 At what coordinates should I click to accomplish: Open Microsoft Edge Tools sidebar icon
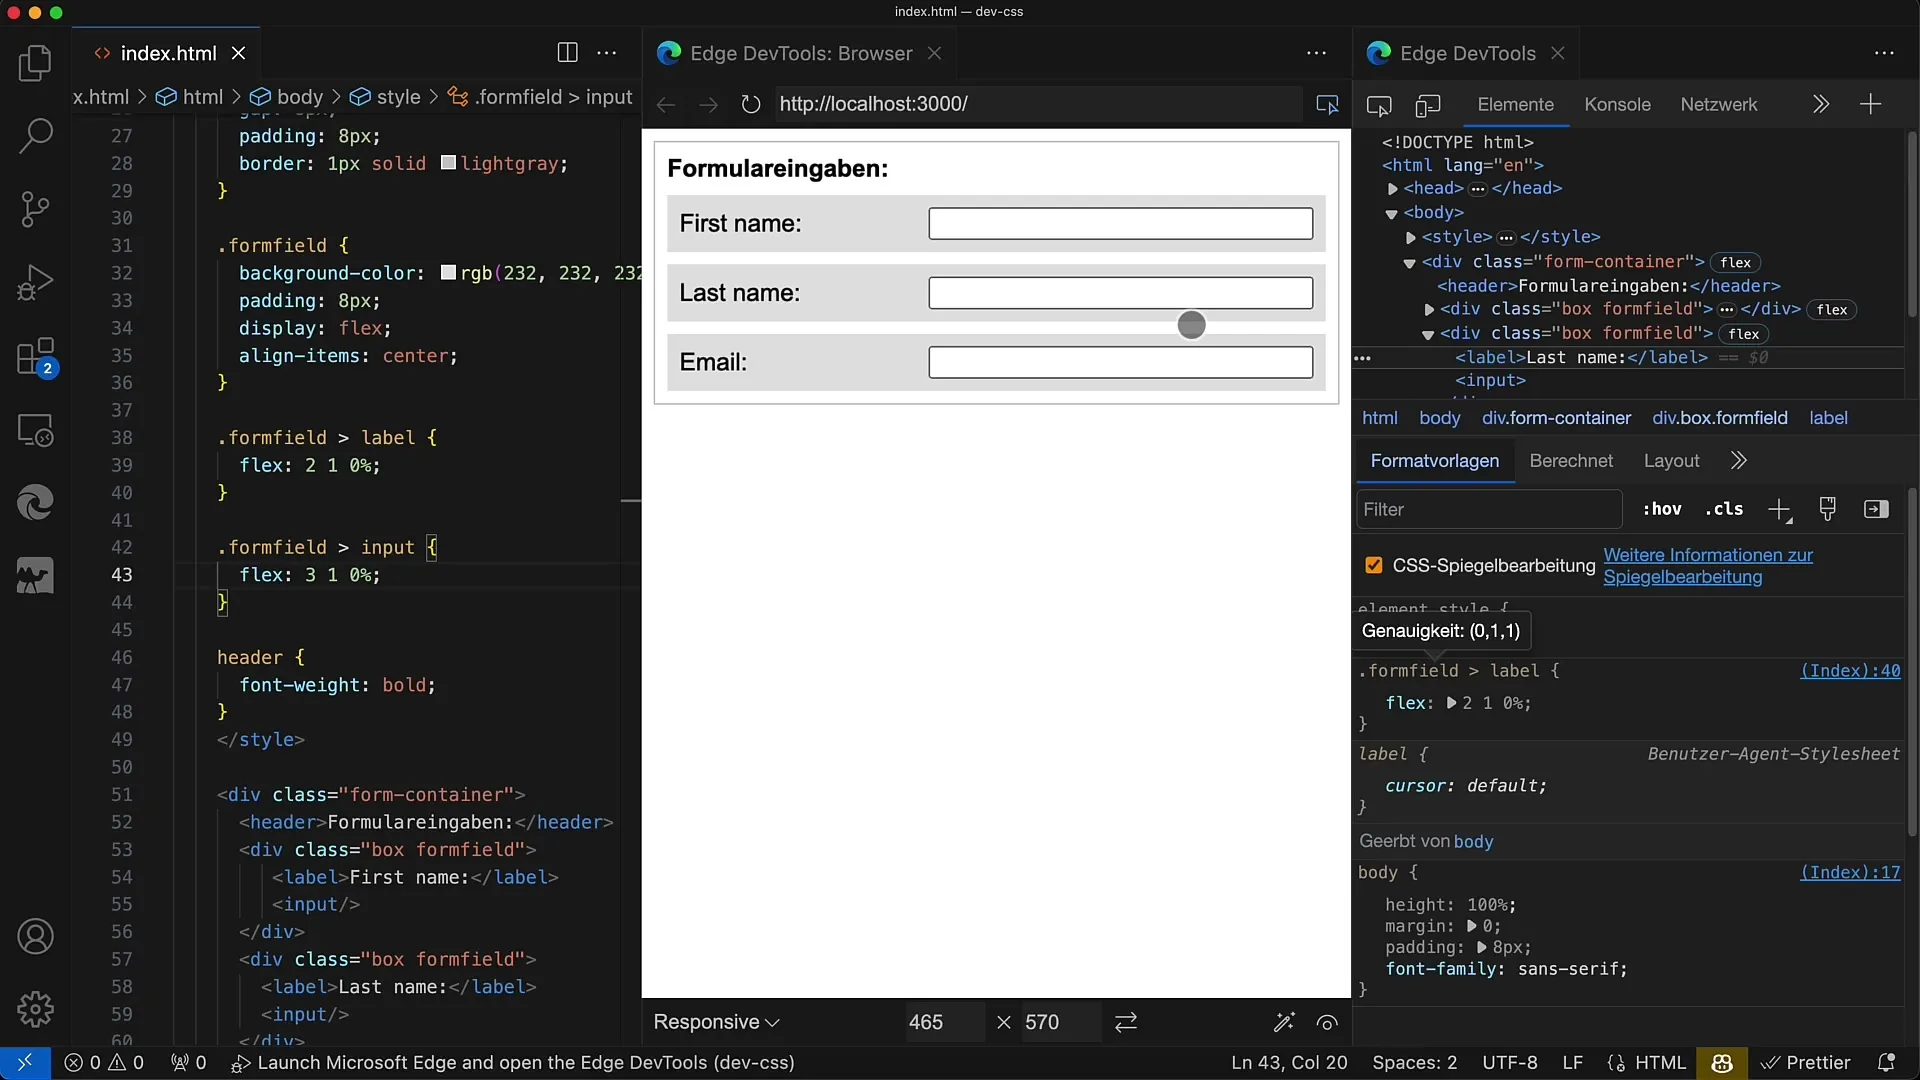click(x=35, y=503)
